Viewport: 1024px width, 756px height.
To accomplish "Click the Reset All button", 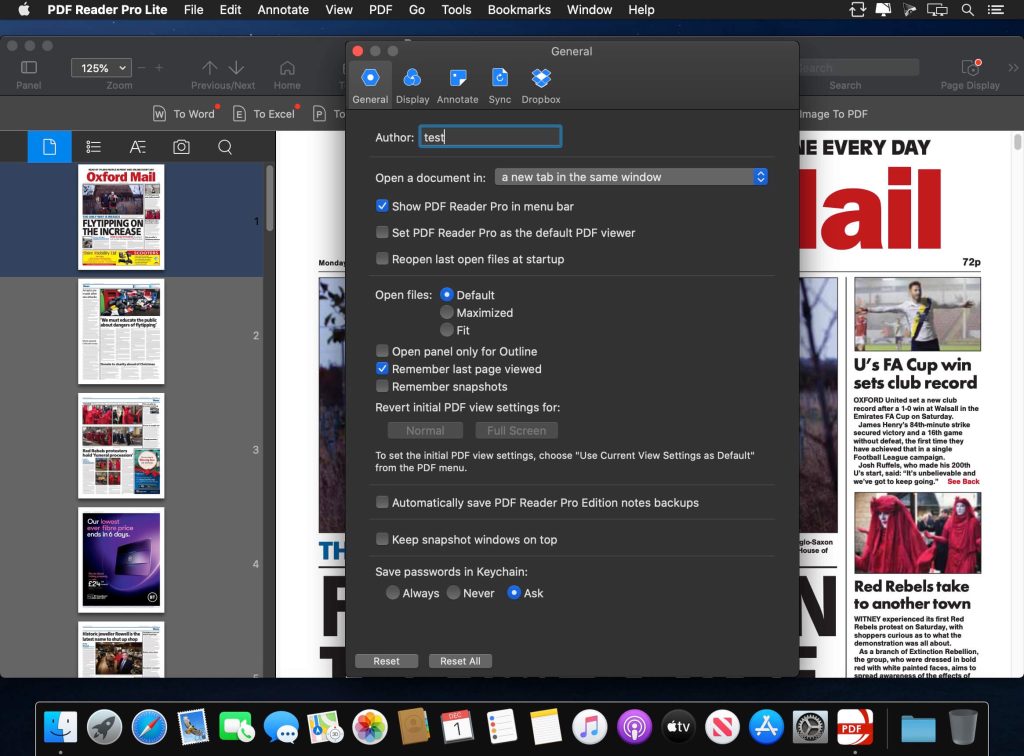I will pyautogui.click(x=460, y=660).
